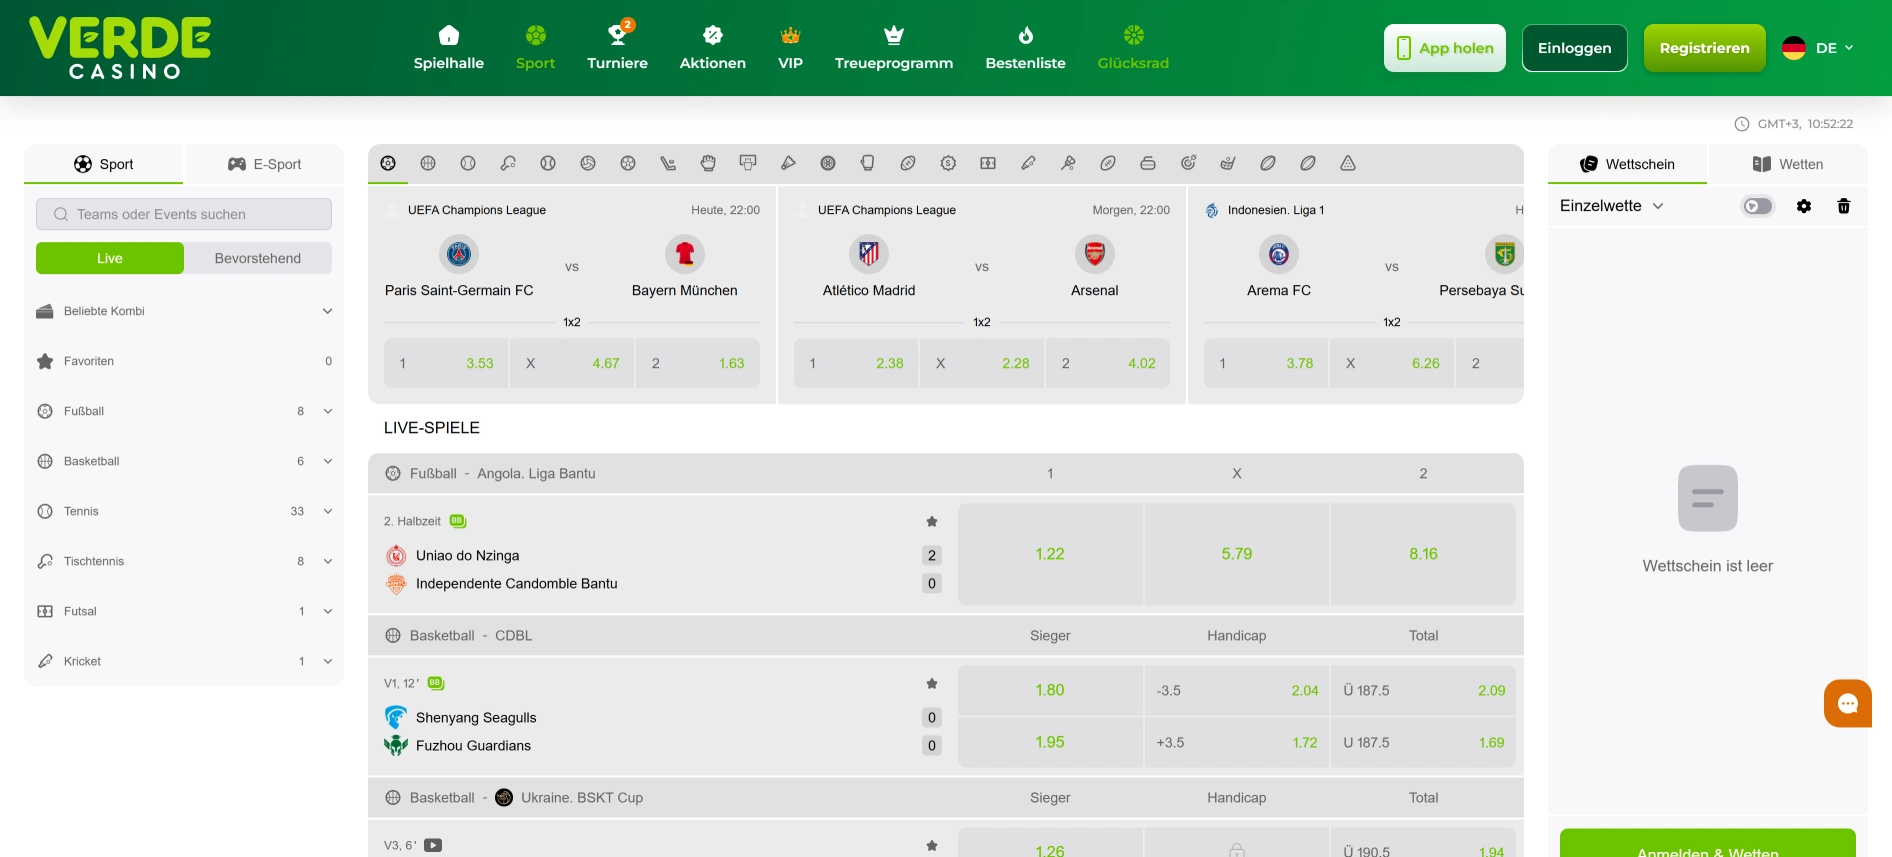Click the Einloggen button
1892x857 pixels.
pos(1575,48)
